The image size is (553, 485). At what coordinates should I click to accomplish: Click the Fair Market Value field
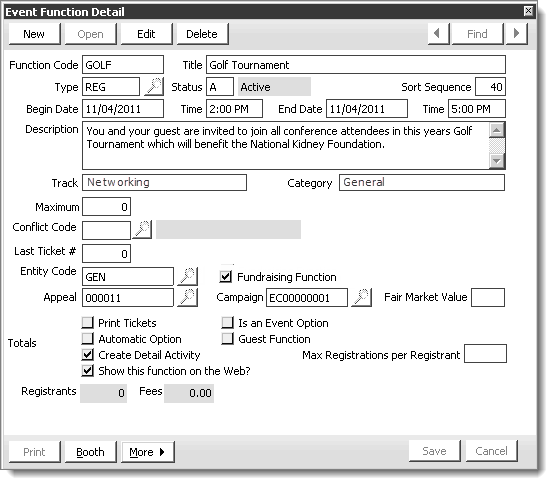tap(488, 298)
